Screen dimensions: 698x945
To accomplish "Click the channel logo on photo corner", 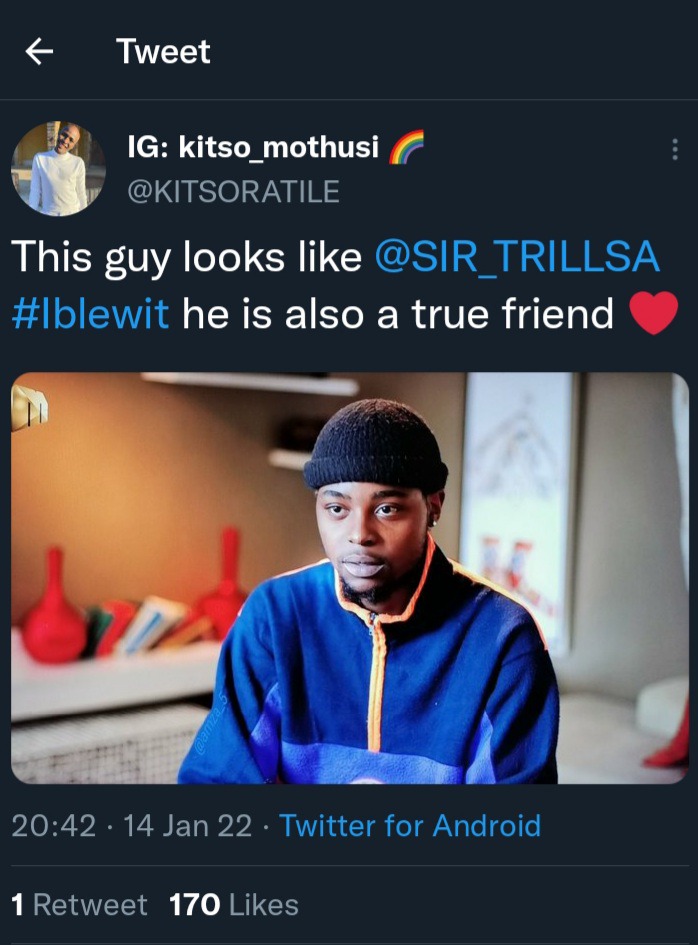I will click(x=29, y=408).
